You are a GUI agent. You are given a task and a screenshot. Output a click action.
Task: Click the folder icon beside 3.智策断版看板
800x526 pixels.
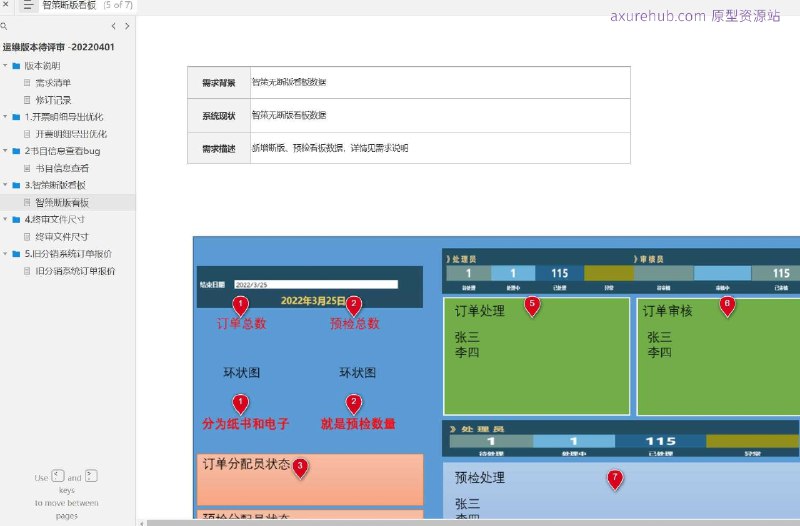[16, 185]
